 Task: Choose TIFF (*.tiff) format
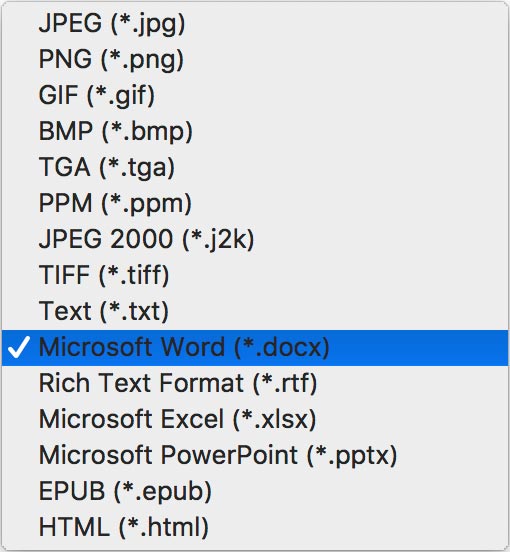255,275
